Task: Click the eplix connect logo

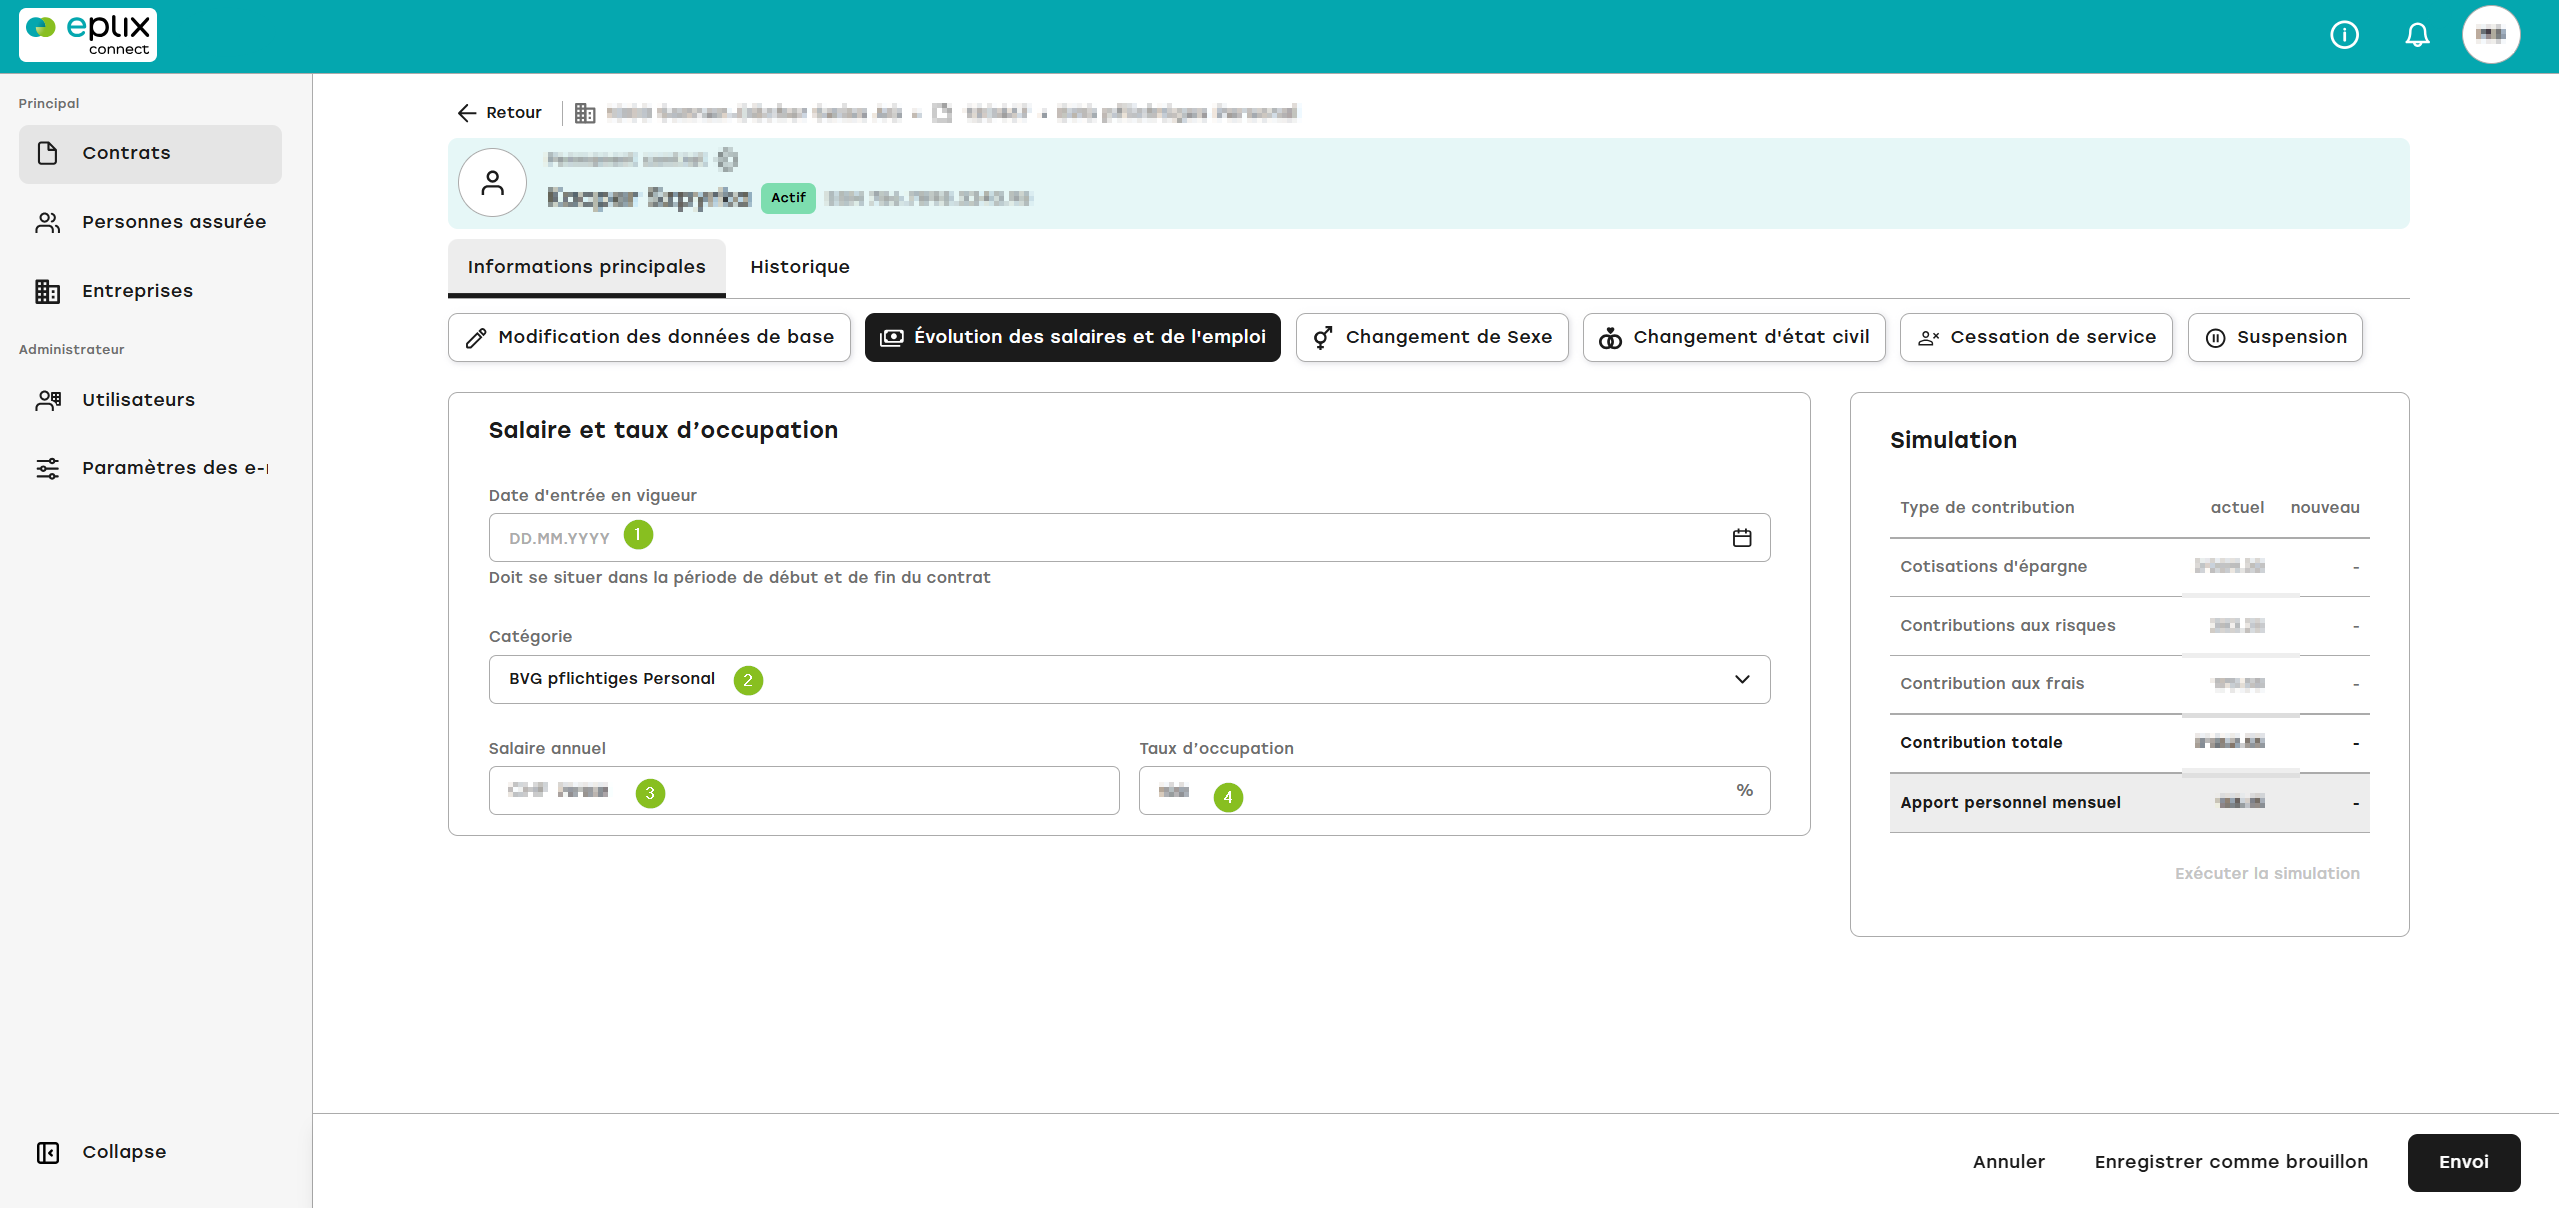Action: (88, 35)
